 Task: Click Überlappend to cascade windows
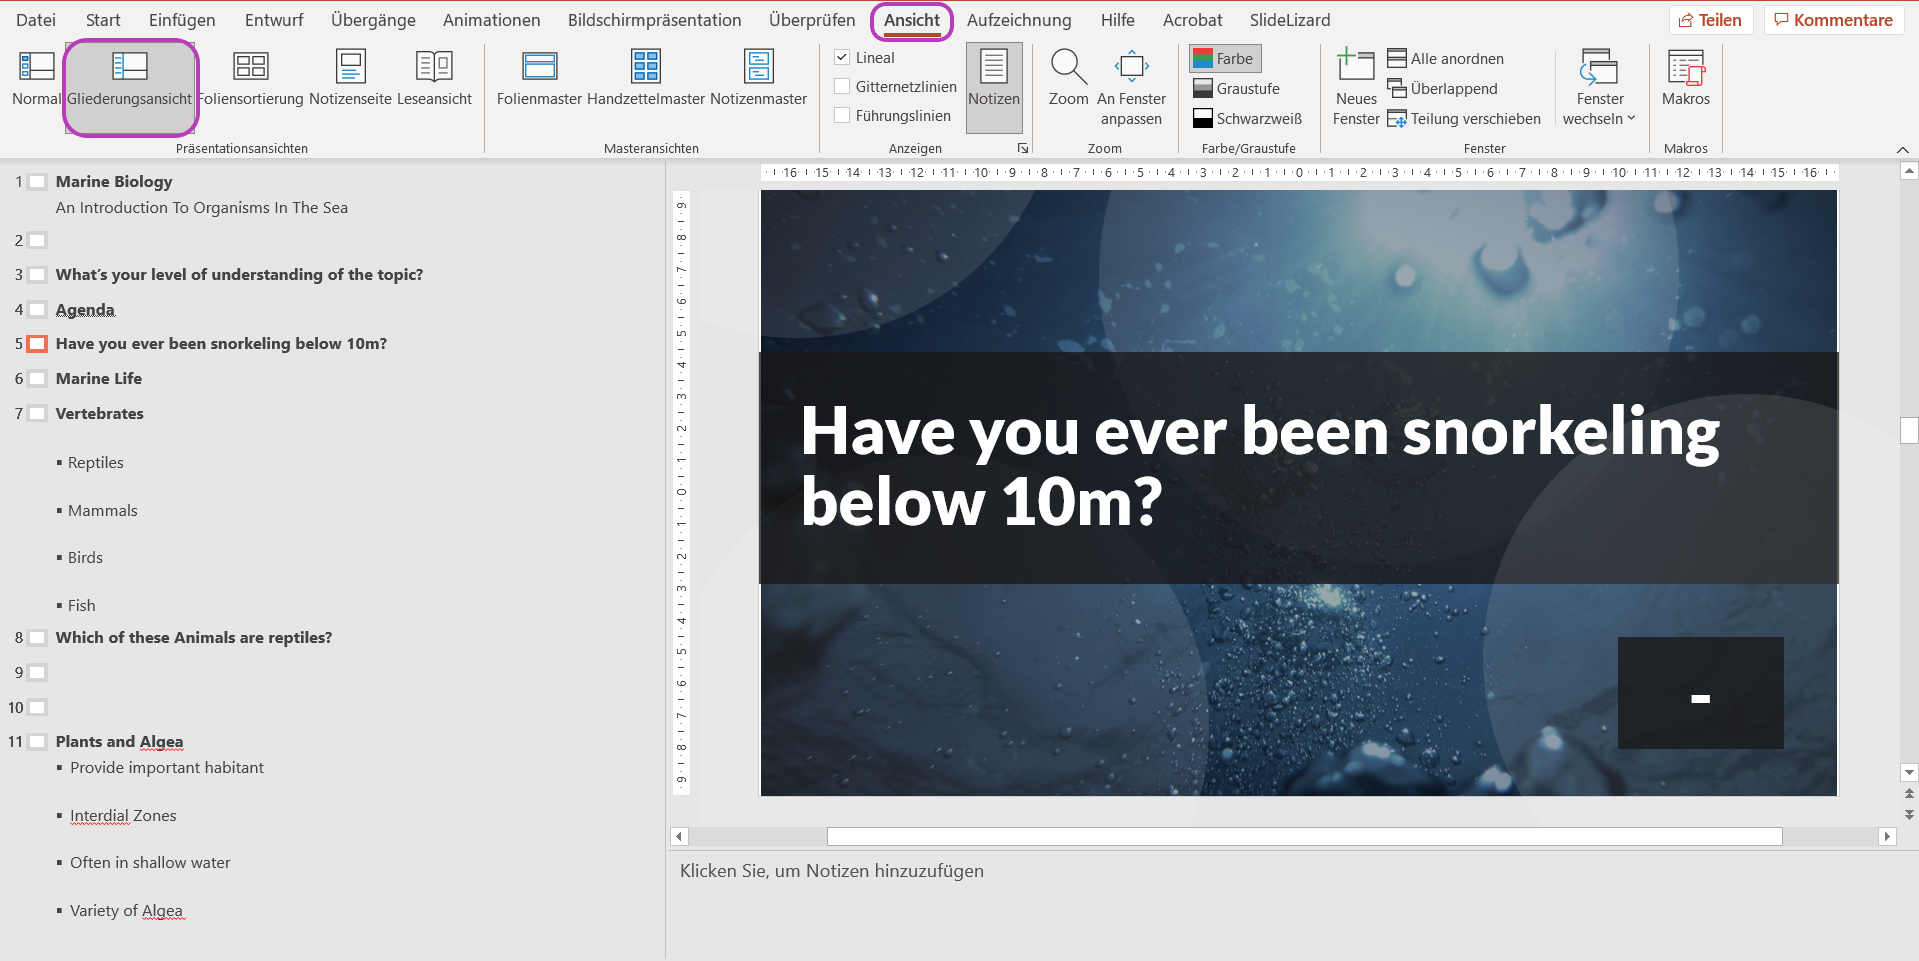point(1443,89)
